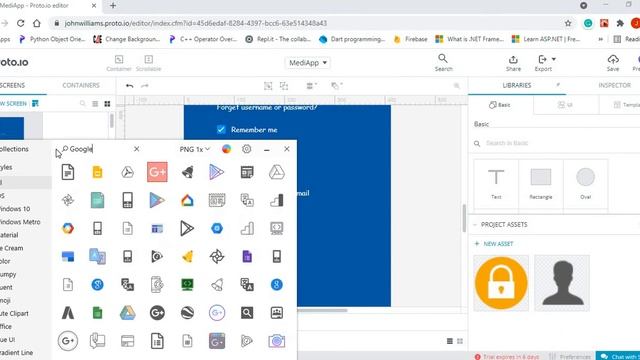Open the Firebase bookmark
640x360 pixels.
pyautogui.click(x=411, y=39)
